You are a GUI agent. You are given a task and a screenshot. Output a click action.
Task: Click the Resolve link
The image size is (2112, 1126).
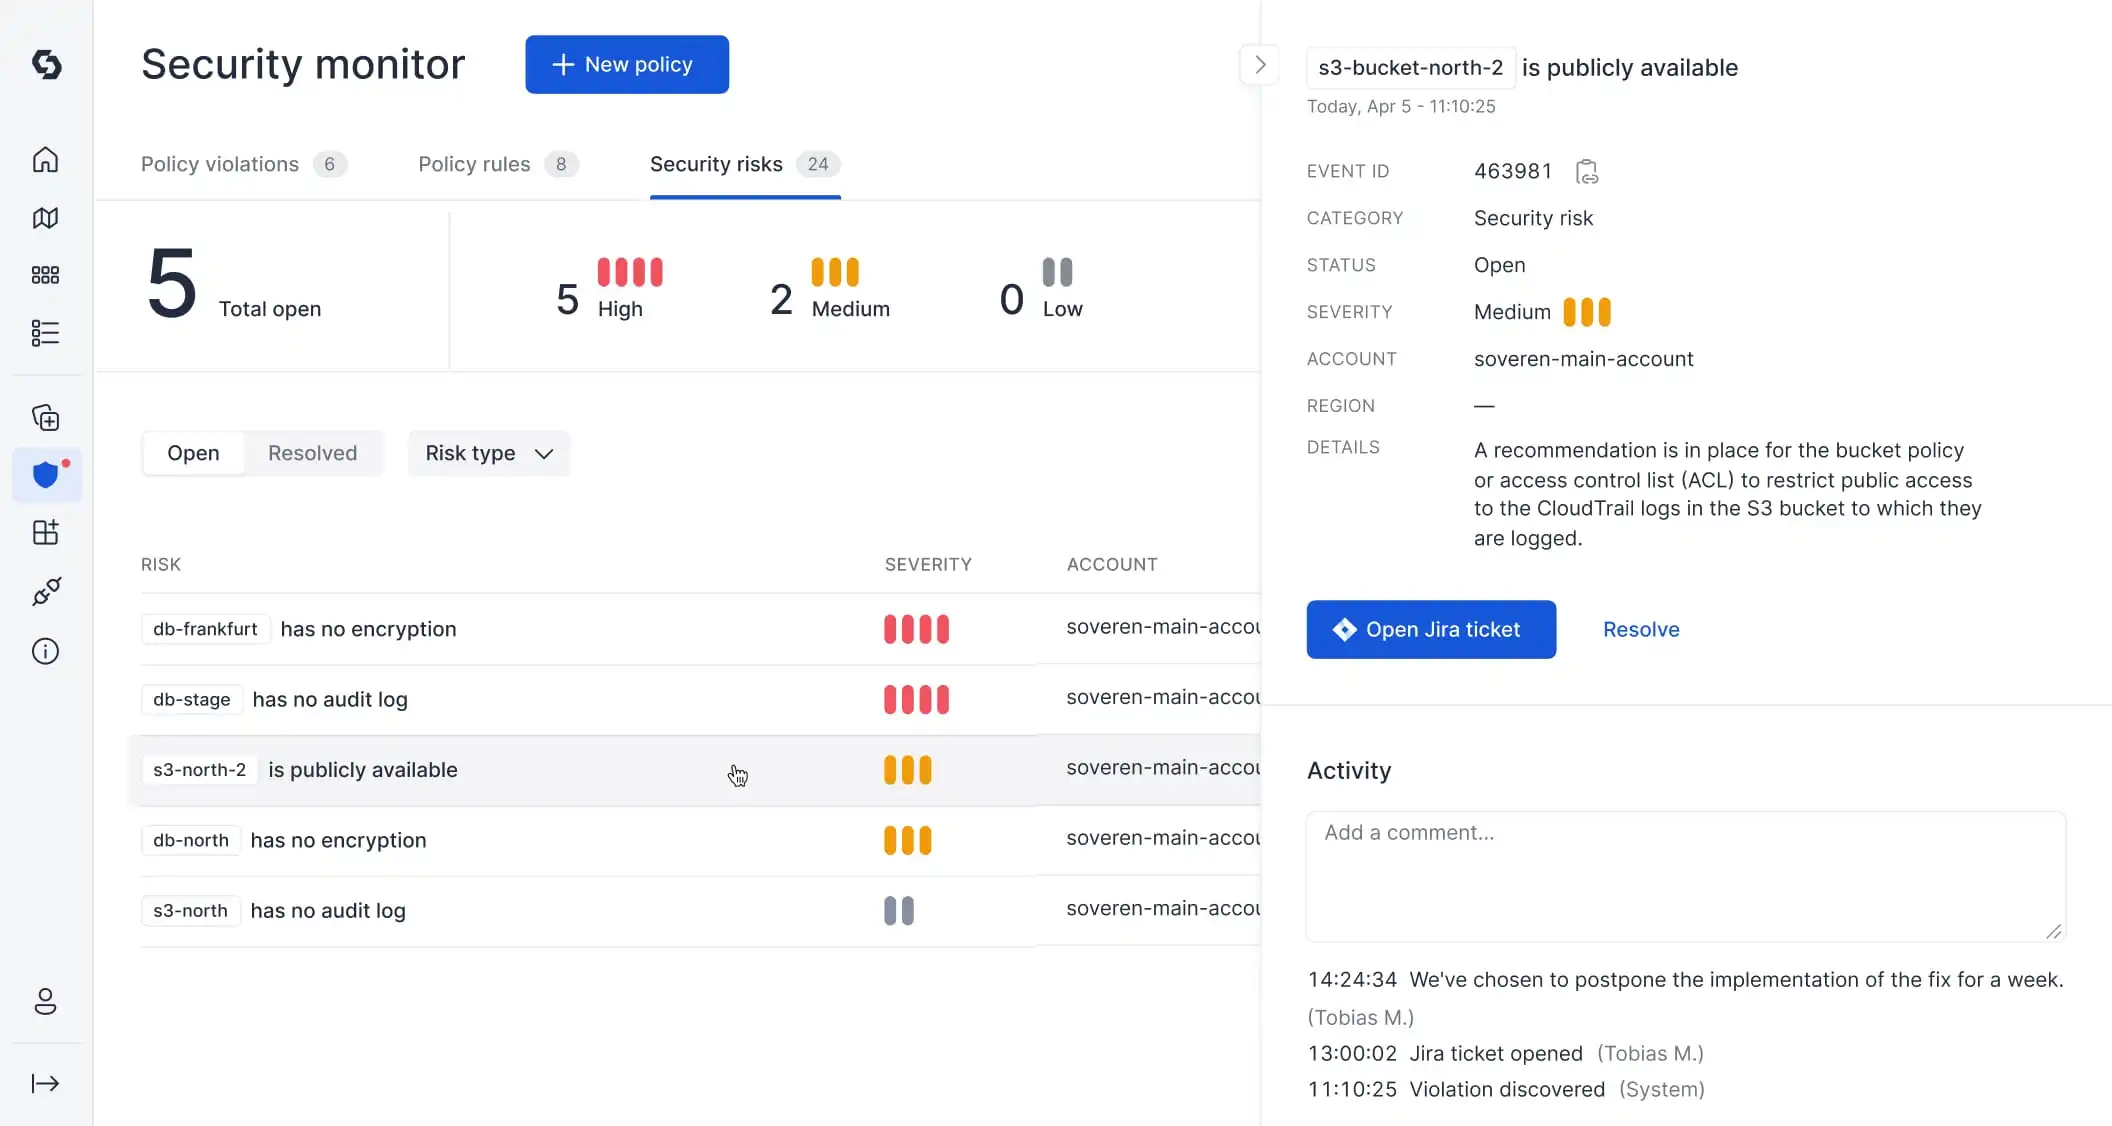coord(1640,629)
